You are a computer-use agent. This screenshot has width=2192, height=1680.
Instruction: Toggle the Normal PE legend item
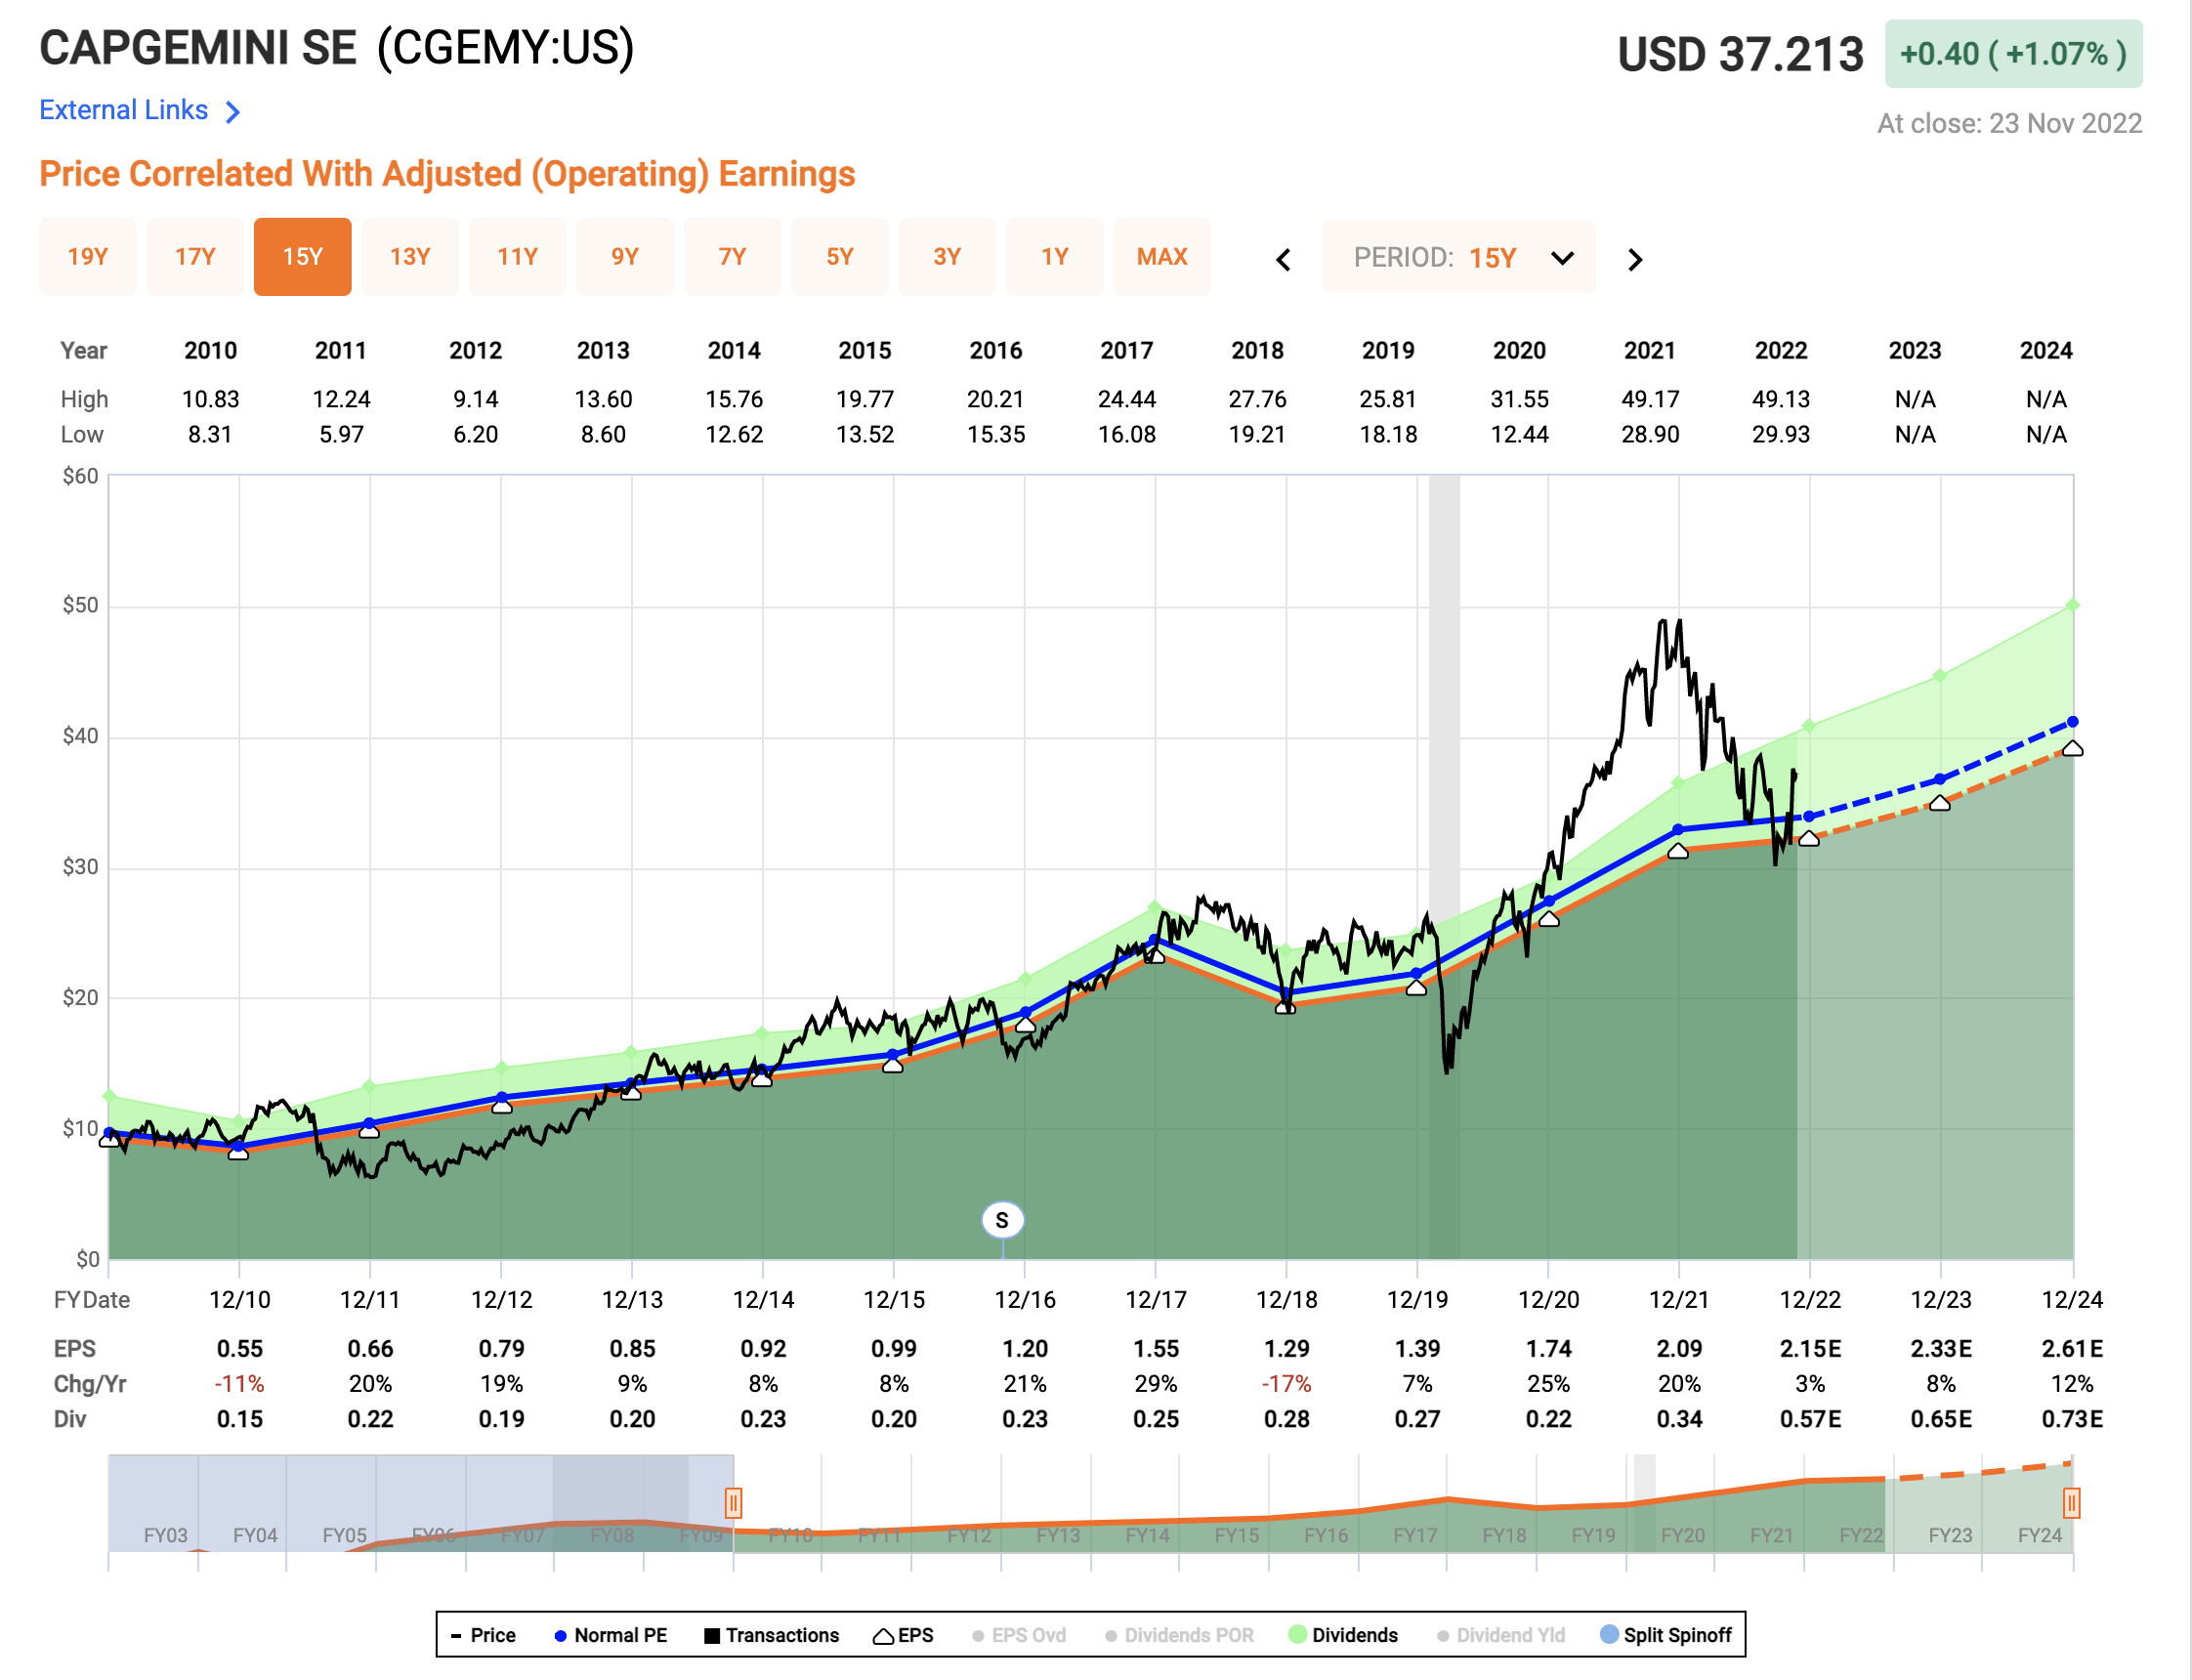611,1635
